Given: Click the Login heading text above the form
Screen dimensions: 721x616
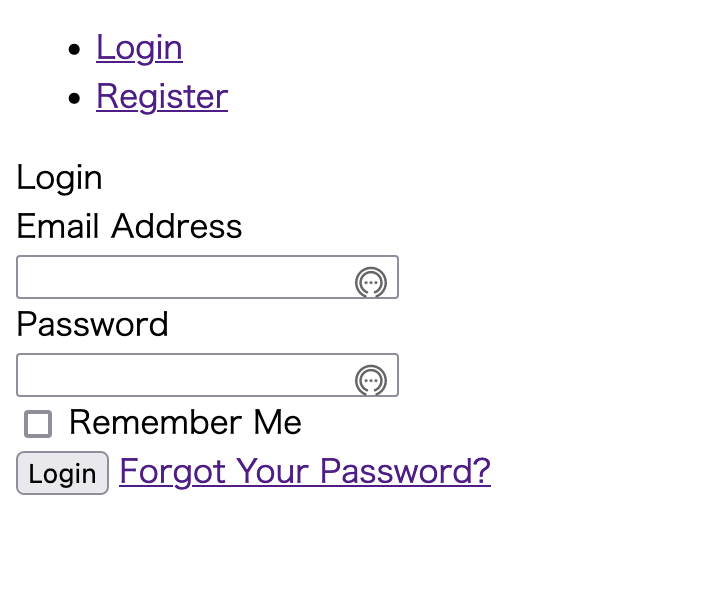Looking at the screenshot, I should [59, 178].
